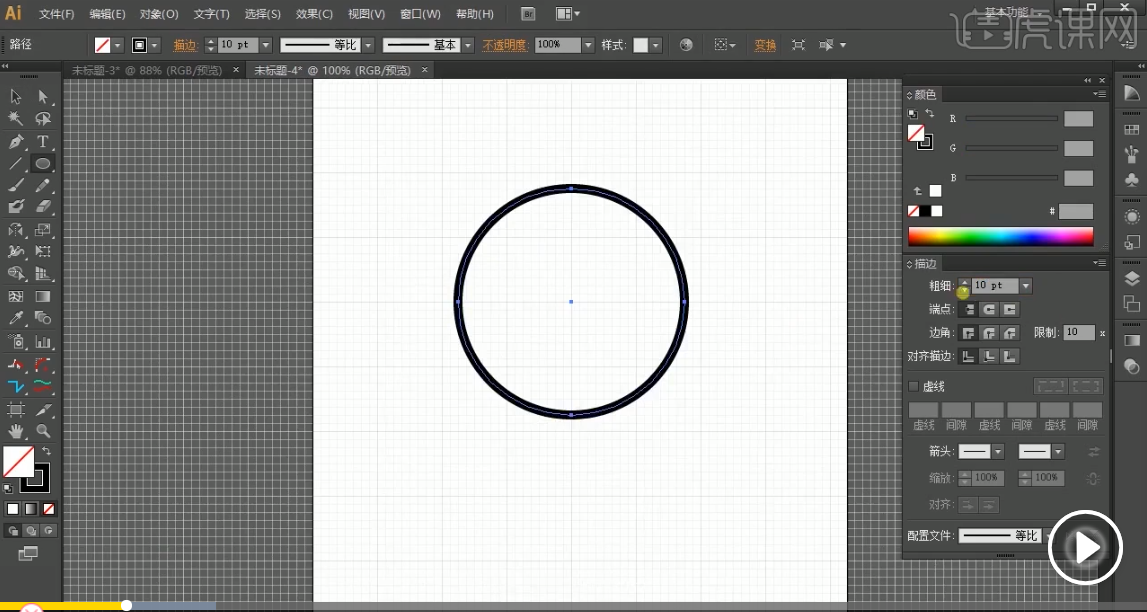The height and width of the screenshot is (612, 1147).
Task: Select the Pen tool in toolbar
Action: 16,141
